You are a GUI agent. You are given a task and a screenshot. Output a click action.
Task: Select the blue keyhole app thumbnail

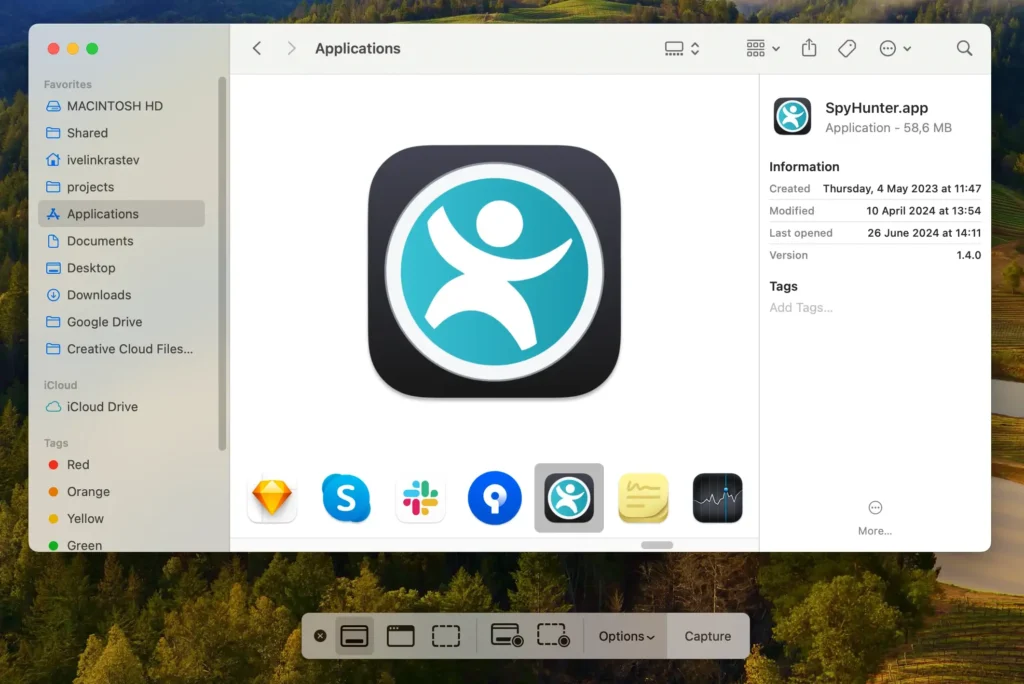click(494, 498)
